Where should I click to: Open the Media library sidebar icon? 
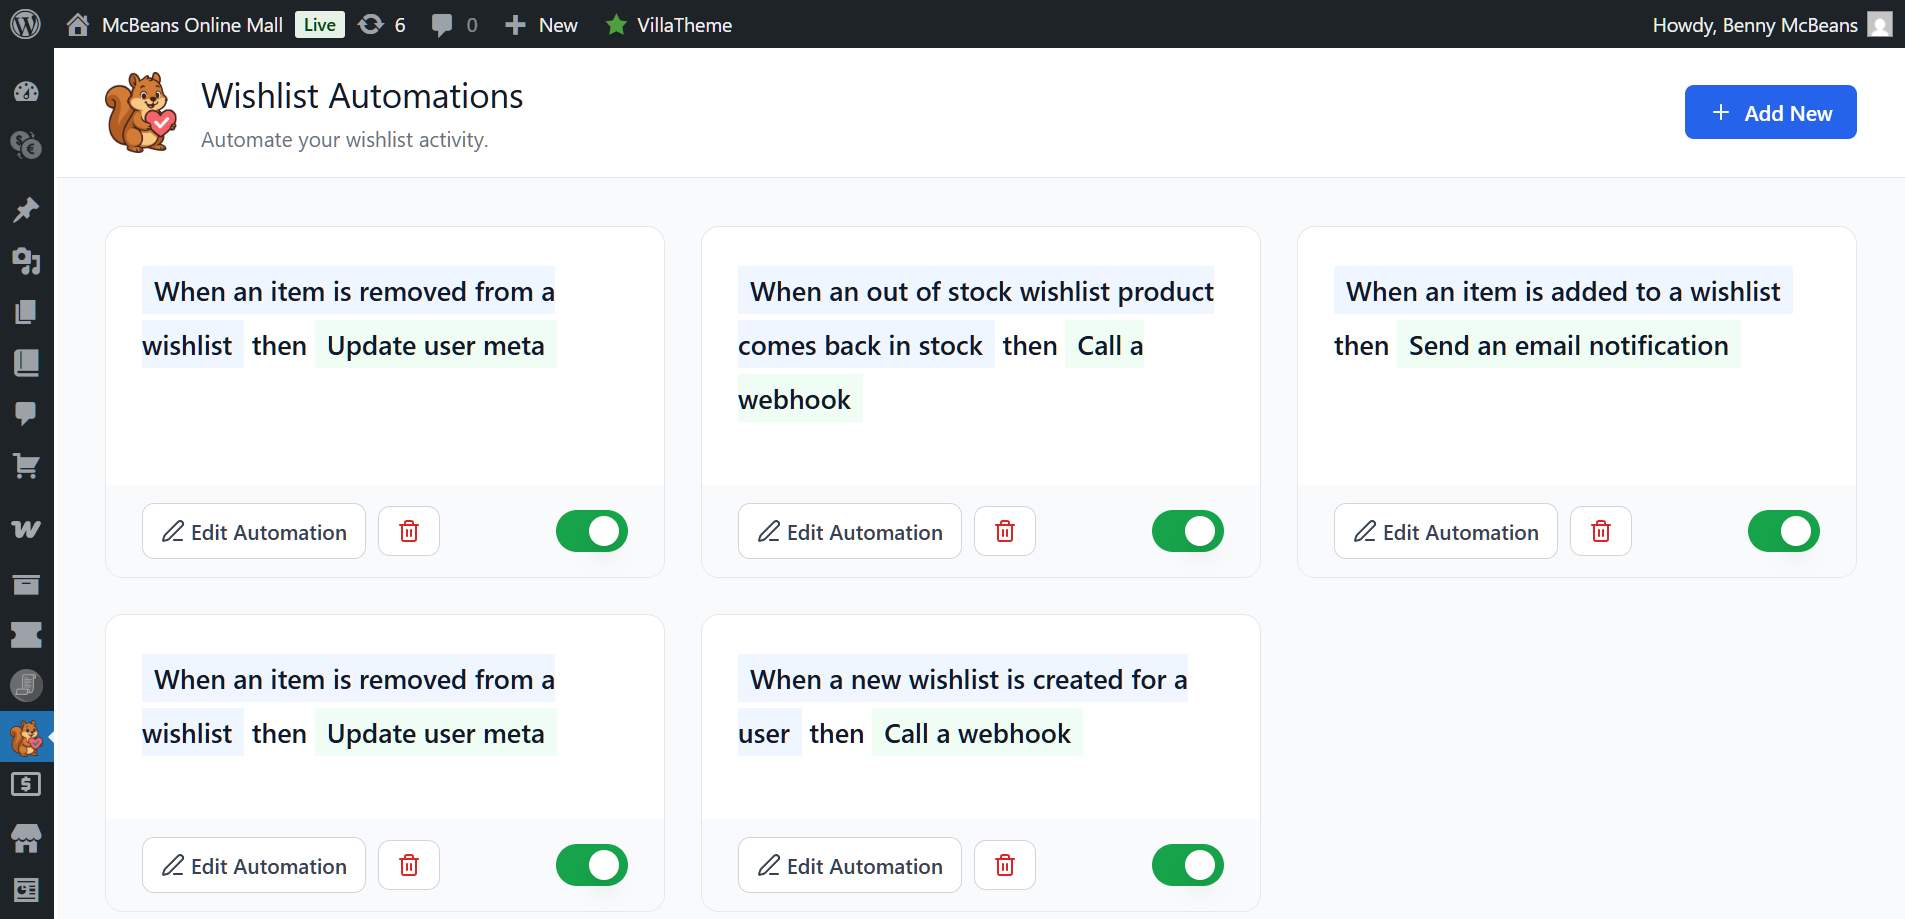(x=26, y=262)
